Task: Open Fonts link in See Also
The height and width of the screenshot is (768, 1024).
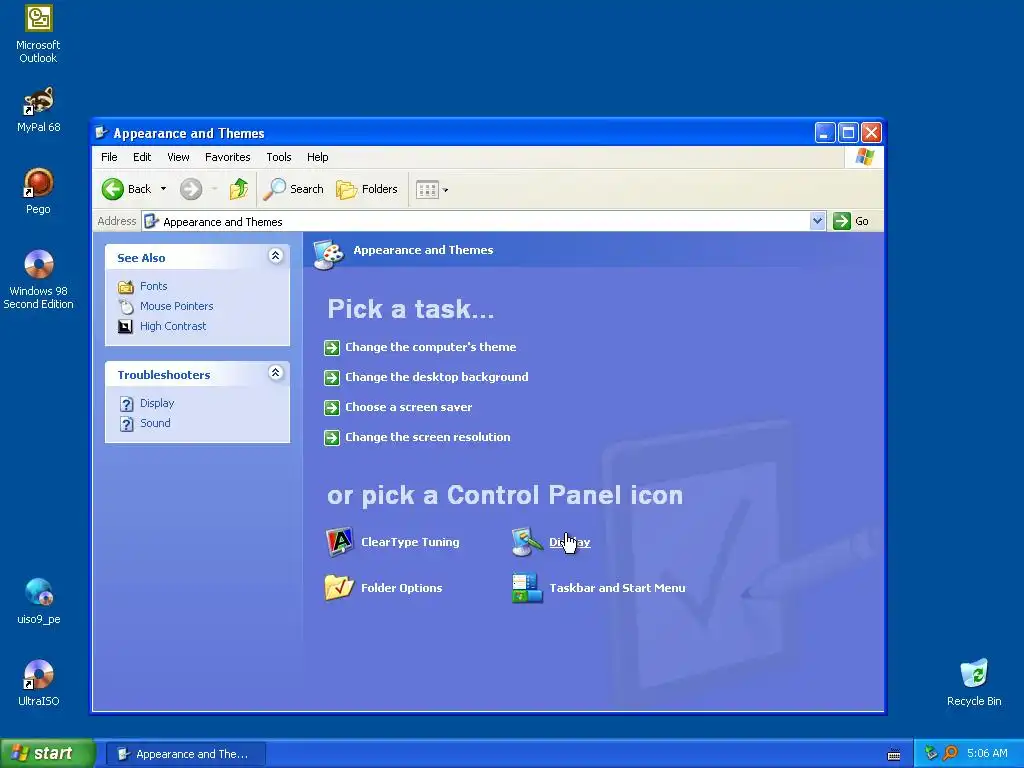Action: tap(153, 286)
